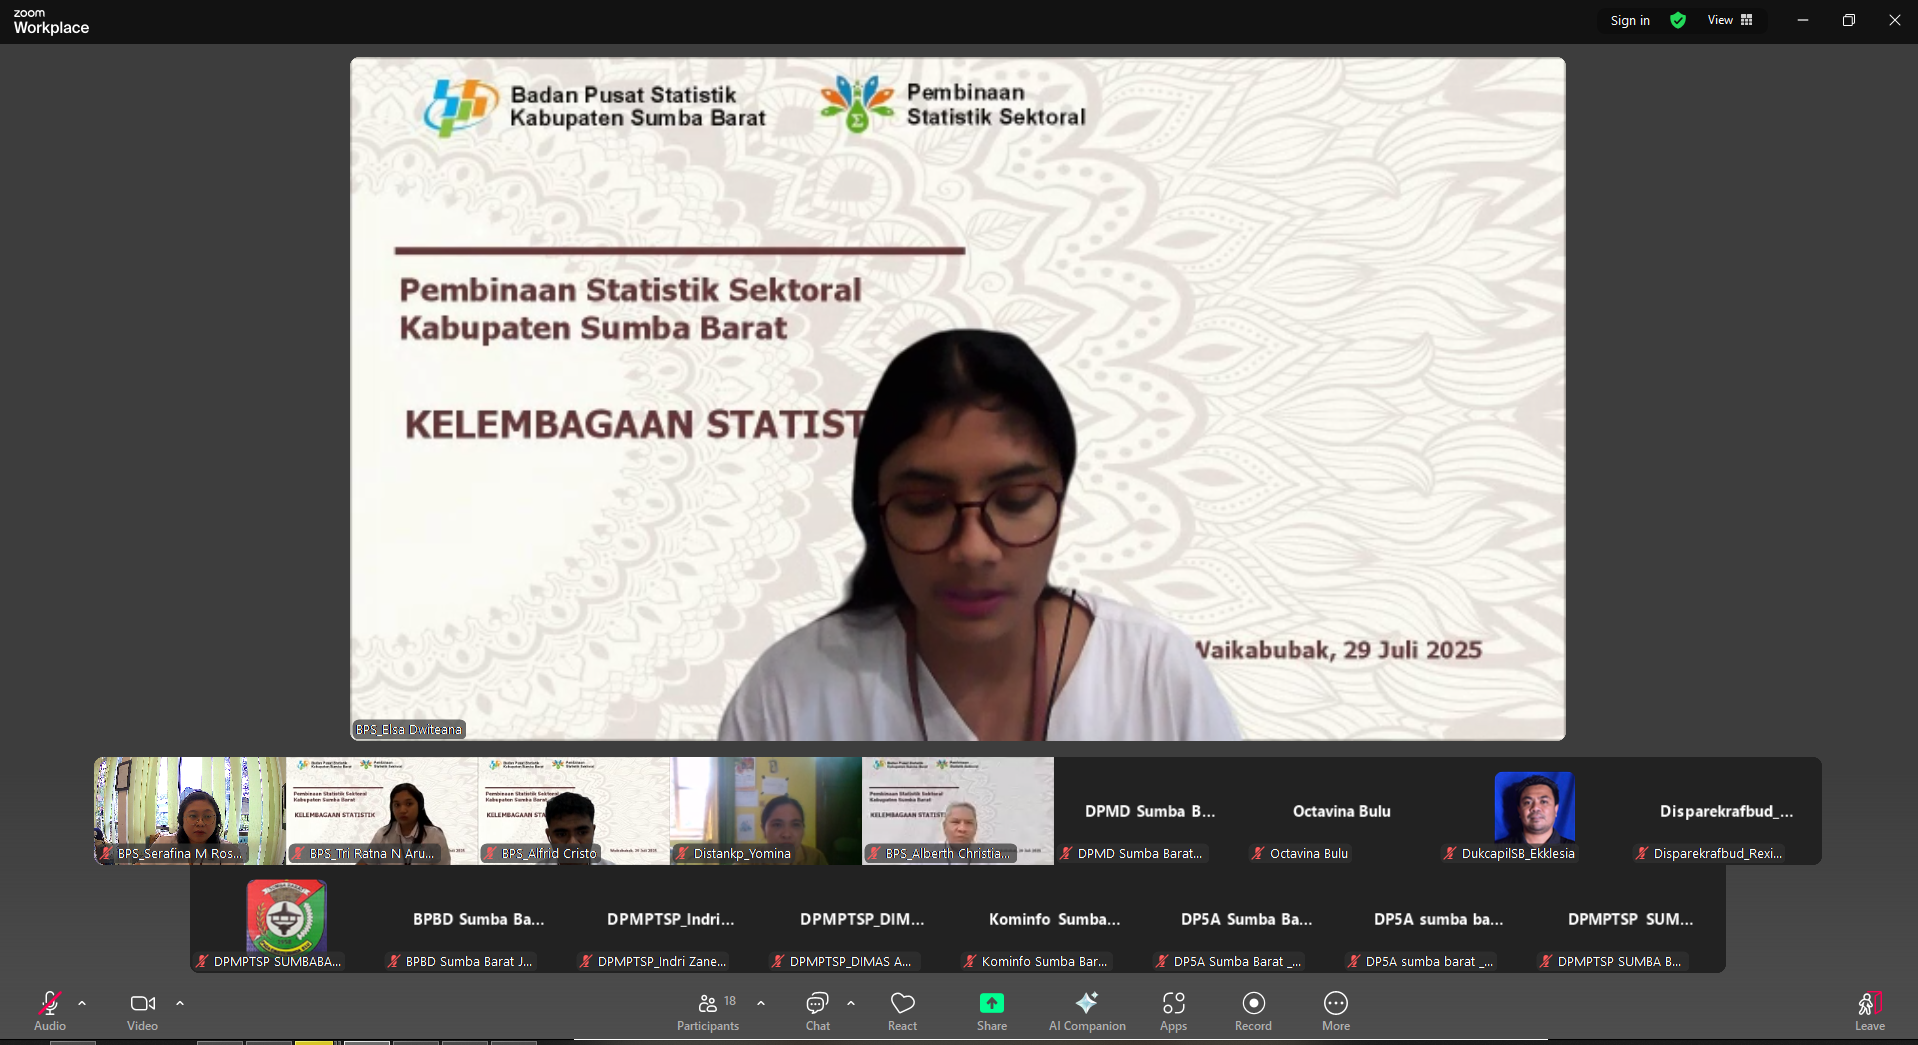Start sharing with the green Share button
1918x1045 pixels.
[991, 1010]
